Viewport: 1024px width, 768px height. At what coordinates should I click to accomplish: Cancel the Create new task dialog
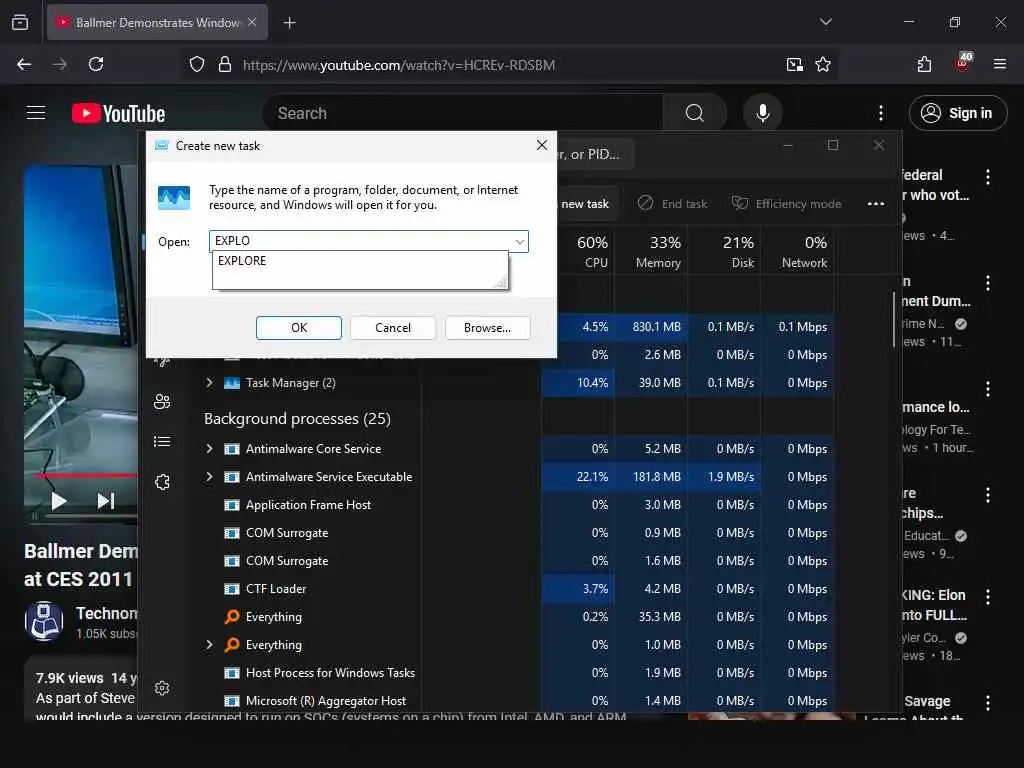click(392, 328)
